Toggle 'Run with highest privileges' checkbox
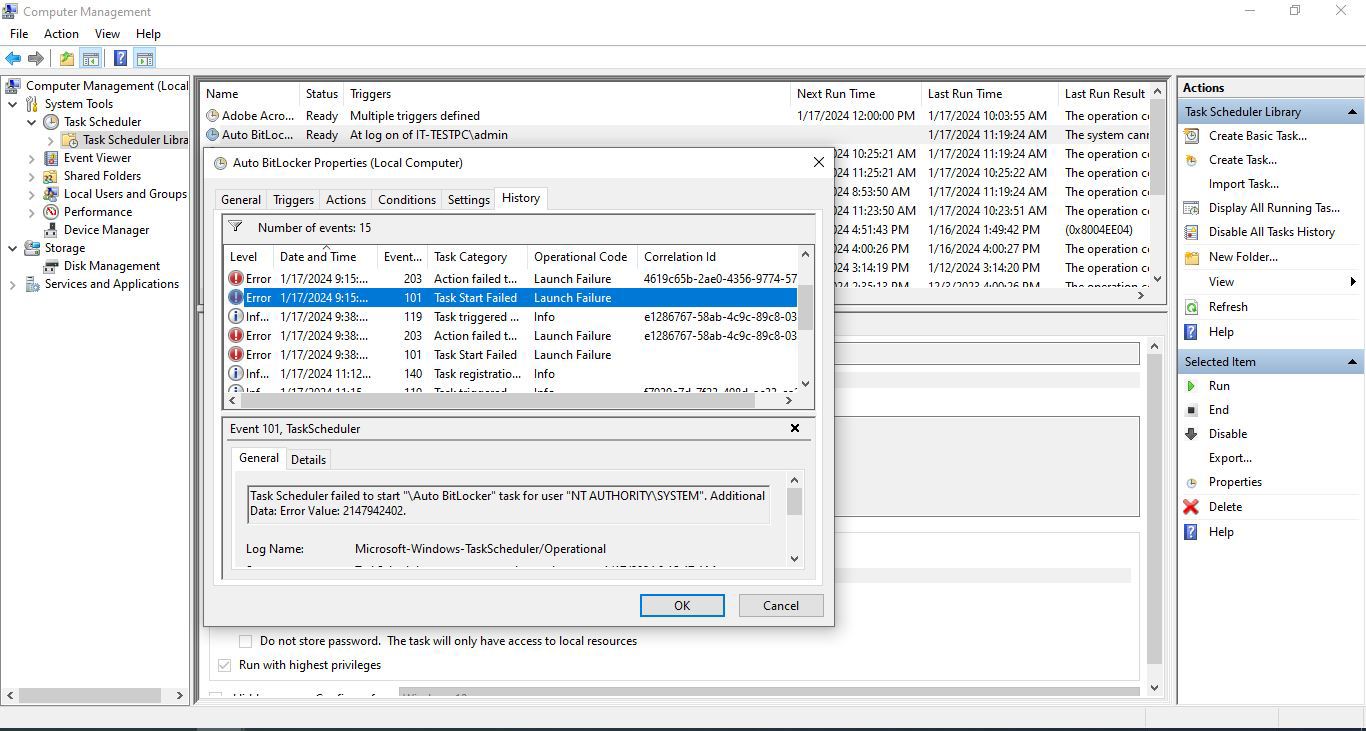 [x=224, y=665]
